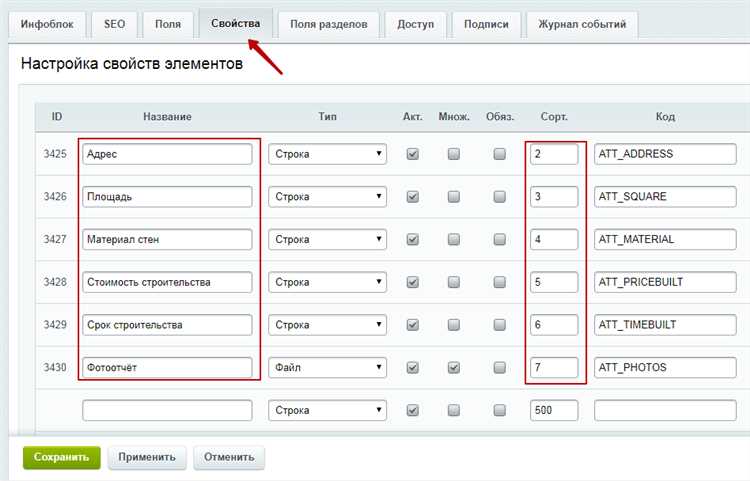Viewport: 750px width, 481px height.
Task: Enable Обяз. for Срок строительства row
Action: [499, 325]
